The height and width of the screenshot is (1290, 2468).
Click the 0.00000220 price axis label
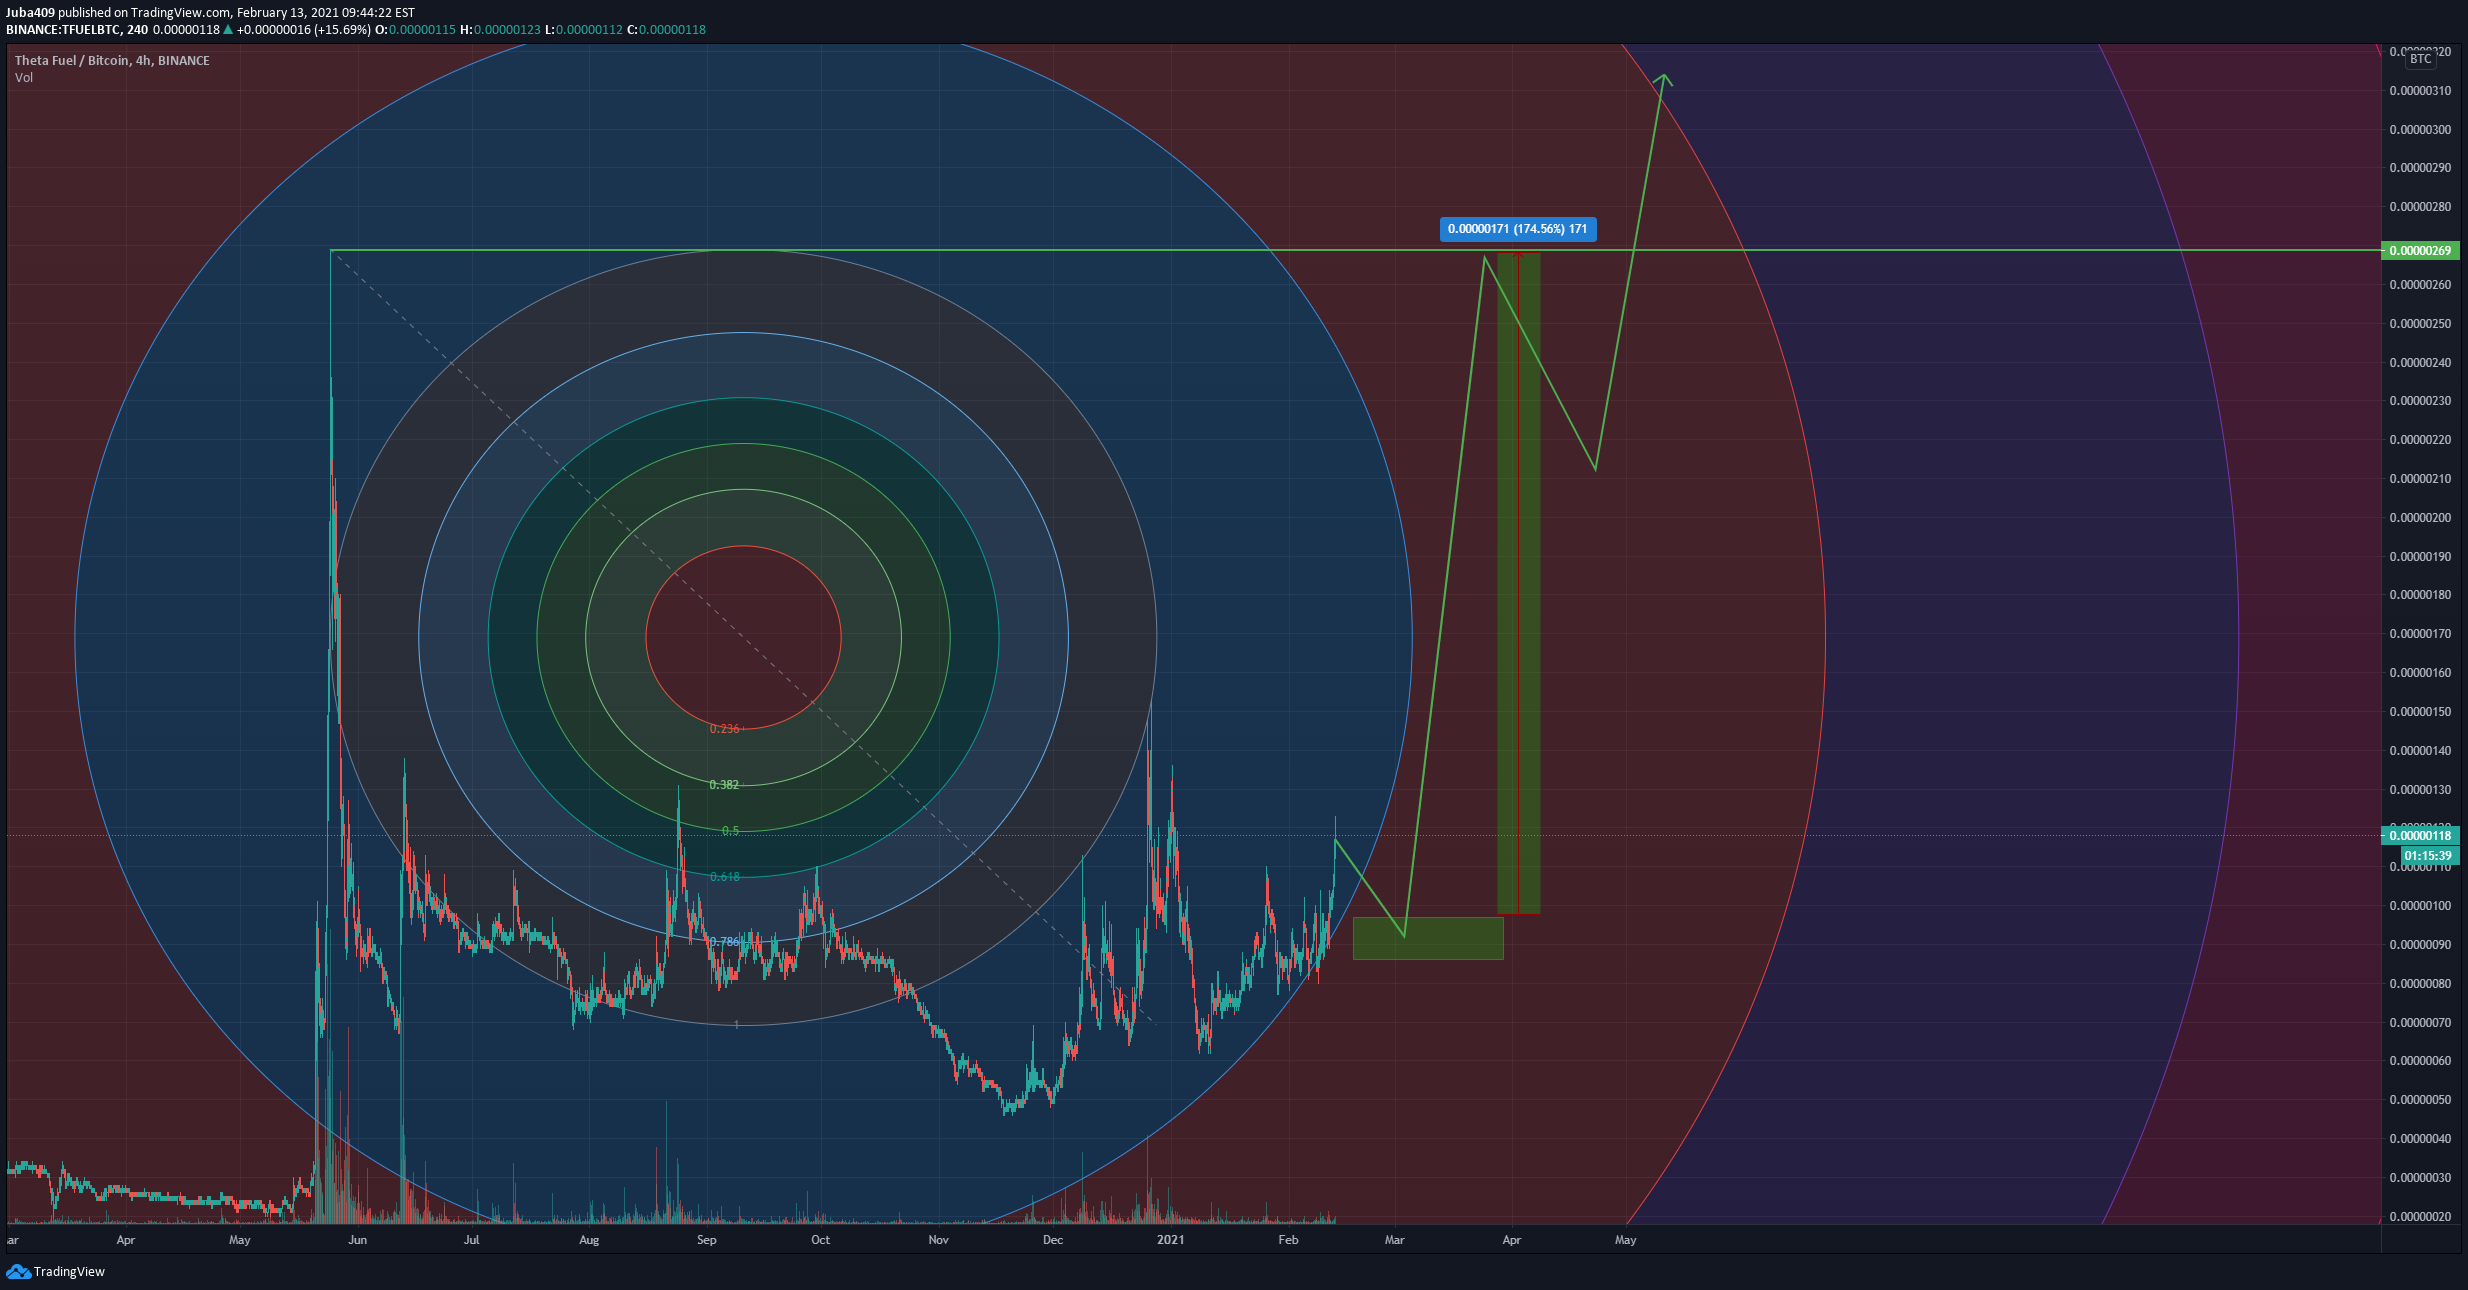pyautogui.click(x=2420, y=440)
